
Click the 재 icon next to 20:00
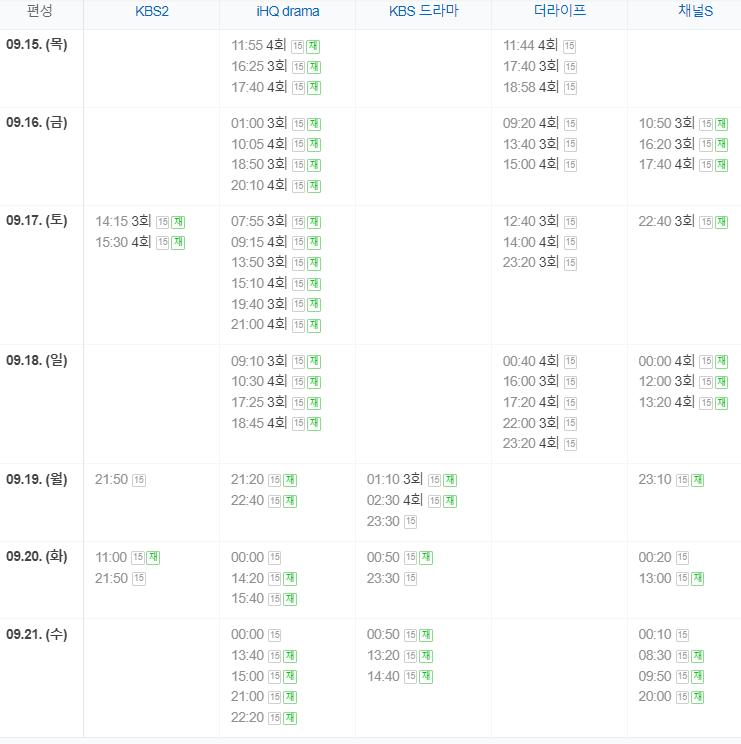(697, 697)
